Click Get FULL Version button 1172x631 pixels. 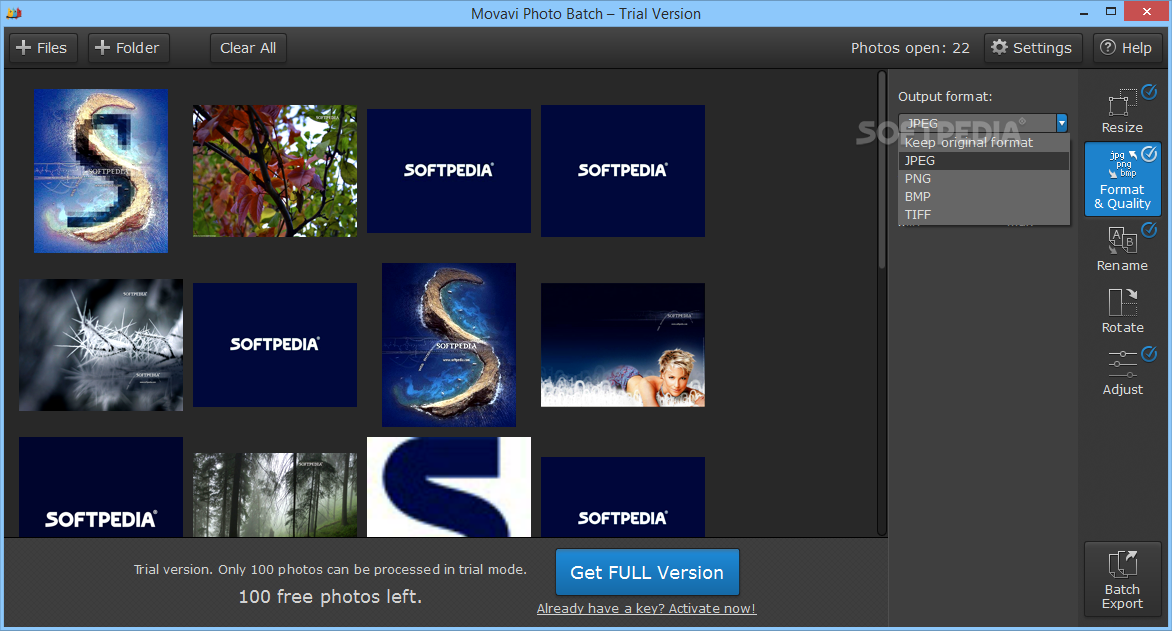tap(647, 572)
